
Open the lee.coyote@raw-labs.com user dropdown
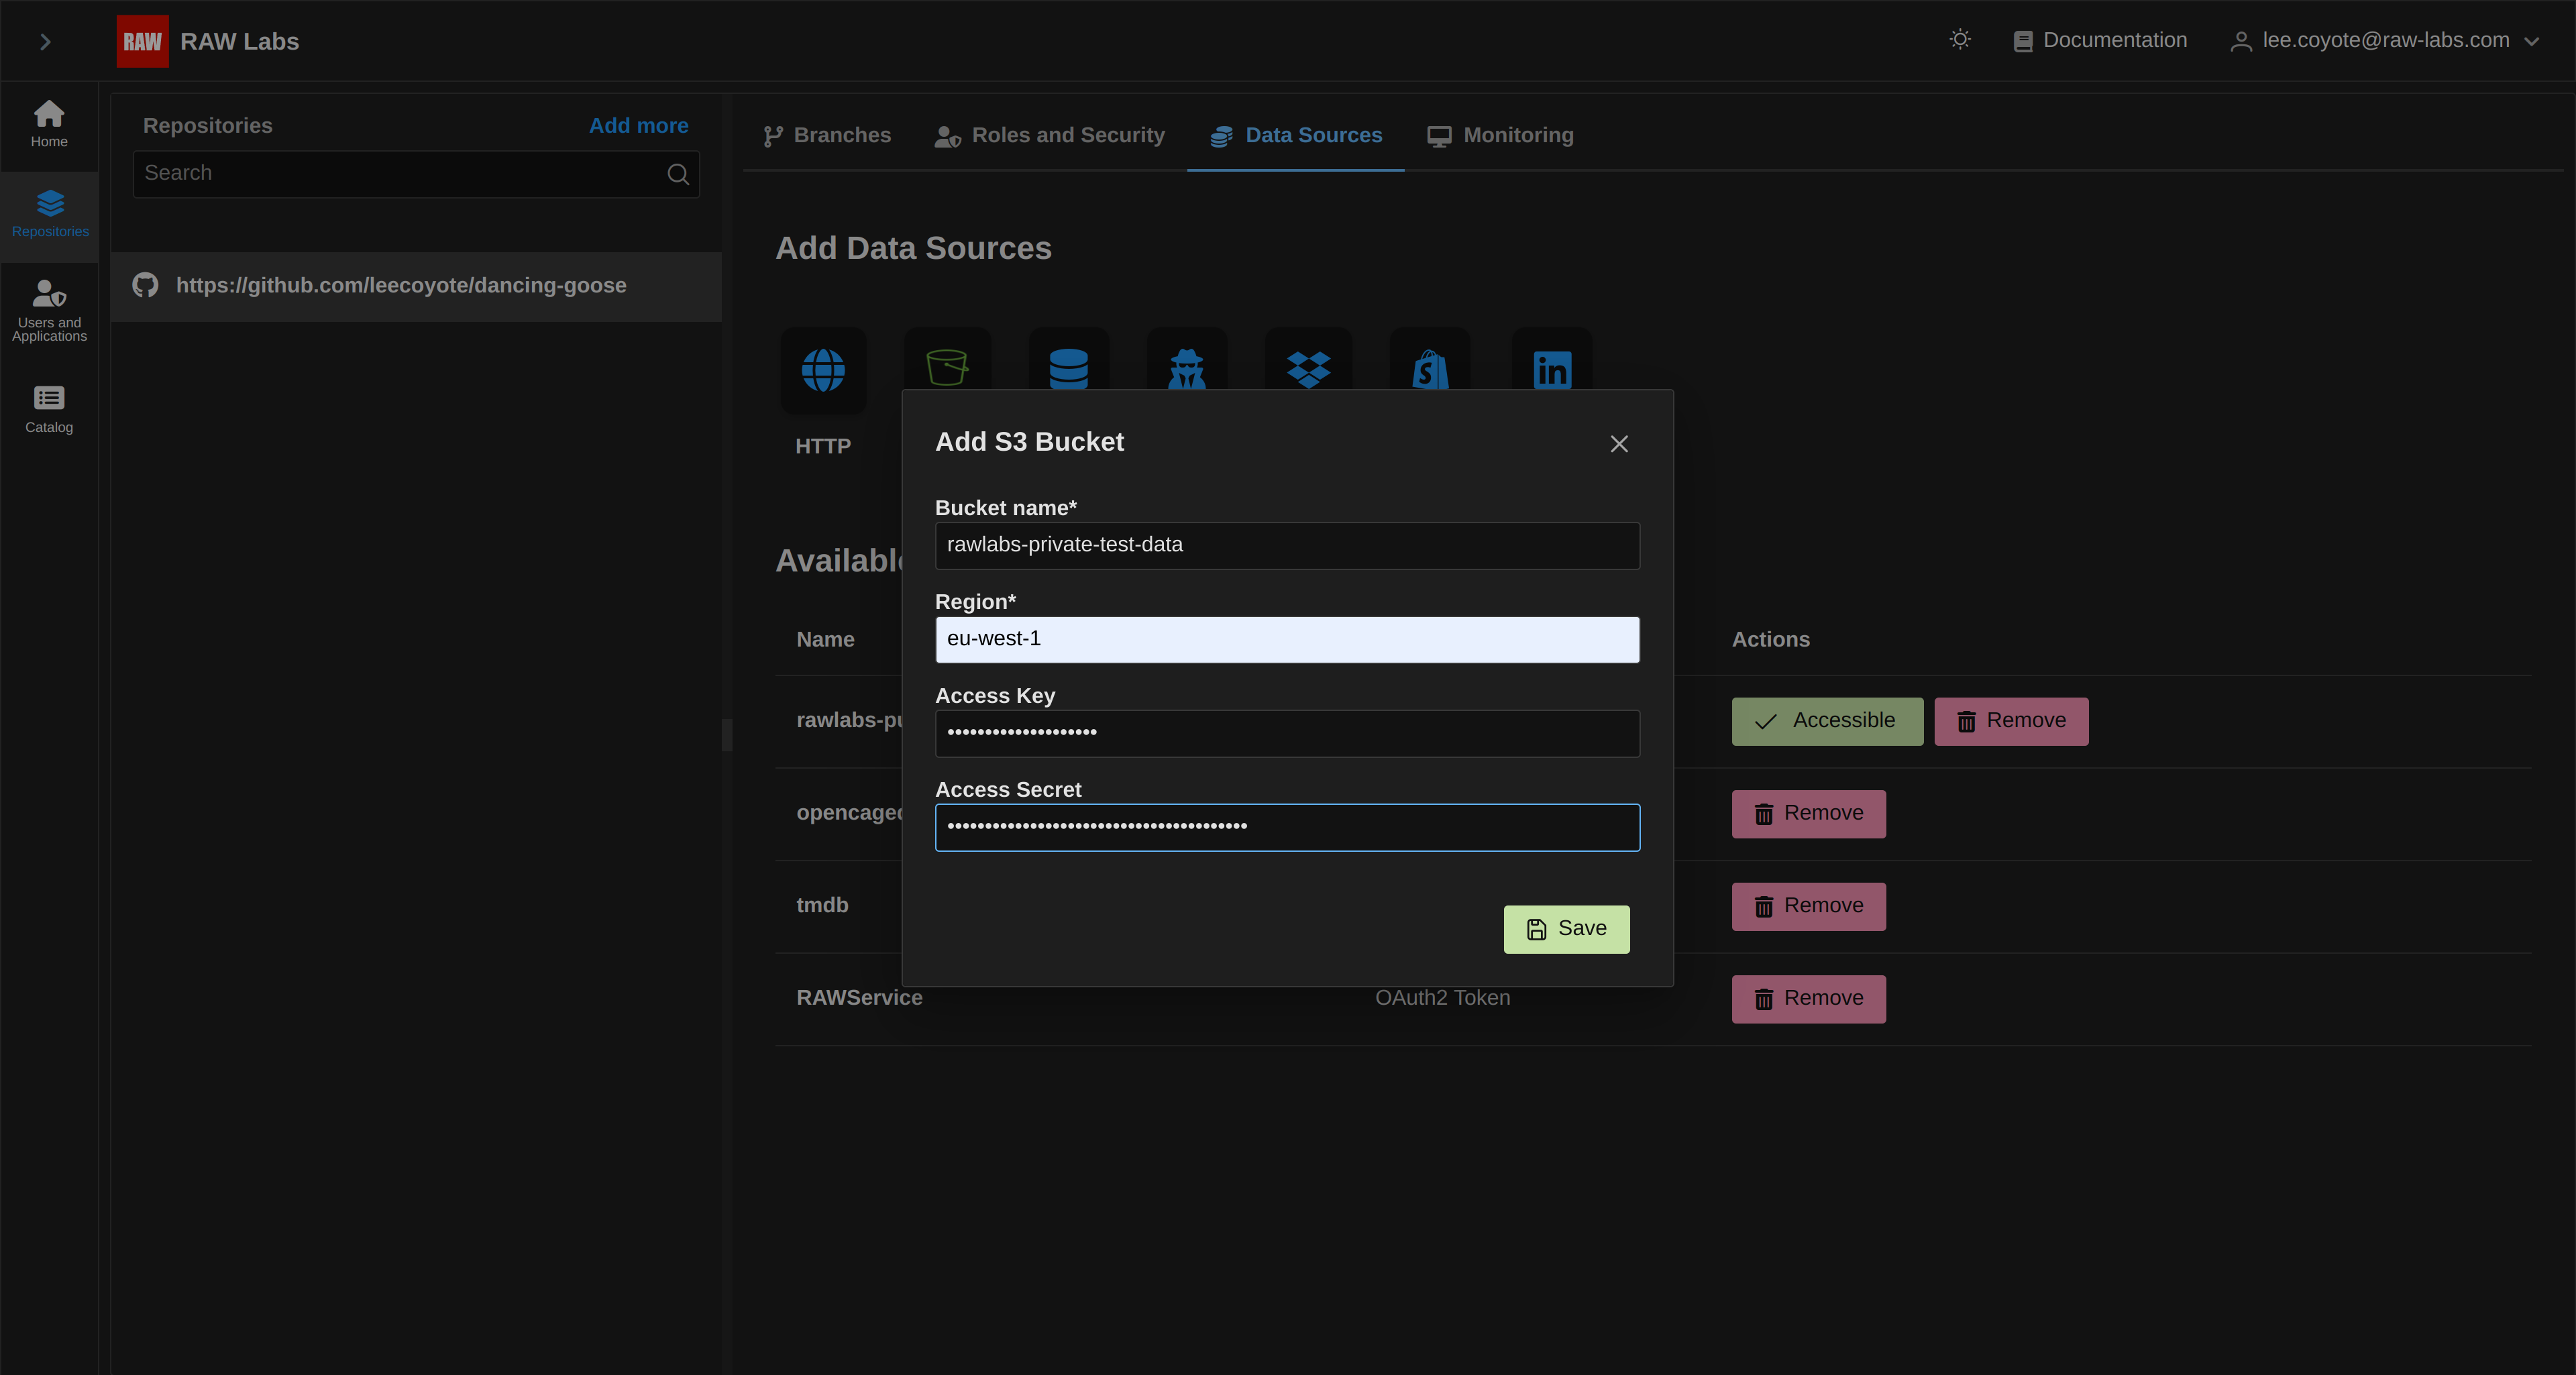point(2384,40)
